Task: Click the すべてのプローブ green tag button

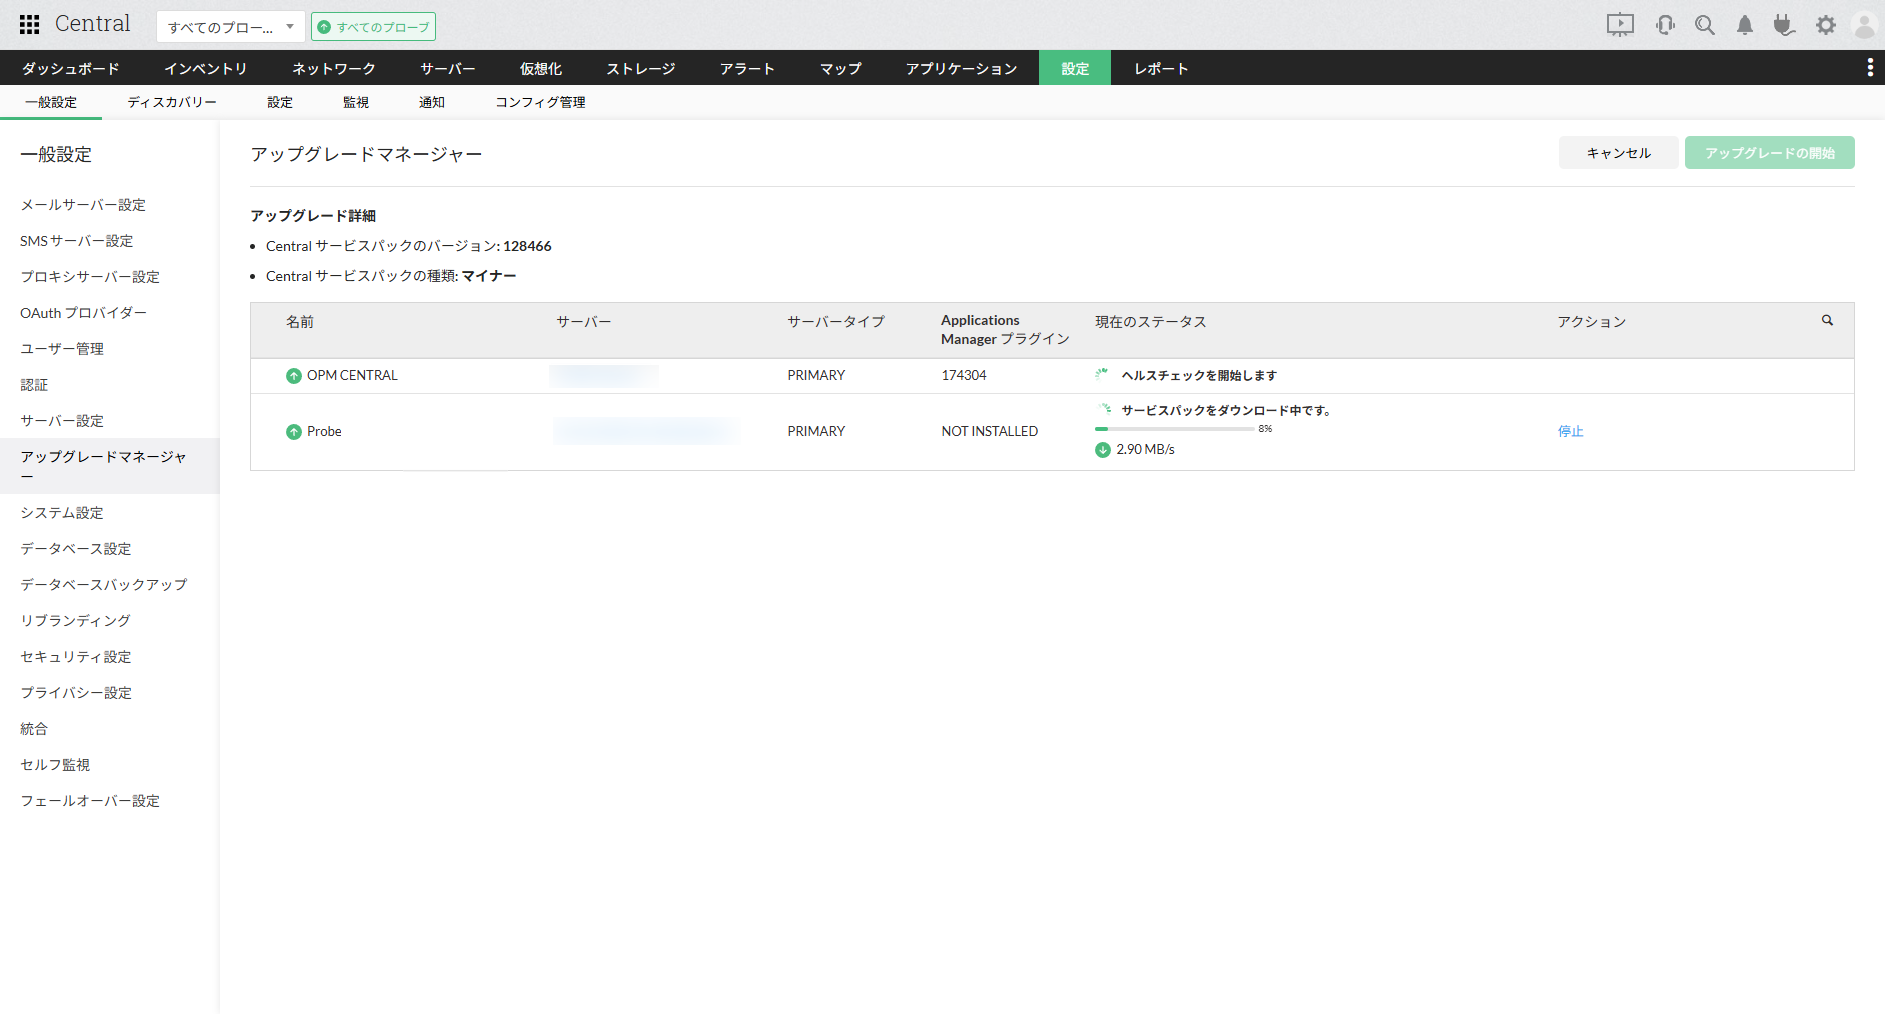Action: (x=373, y=27)
